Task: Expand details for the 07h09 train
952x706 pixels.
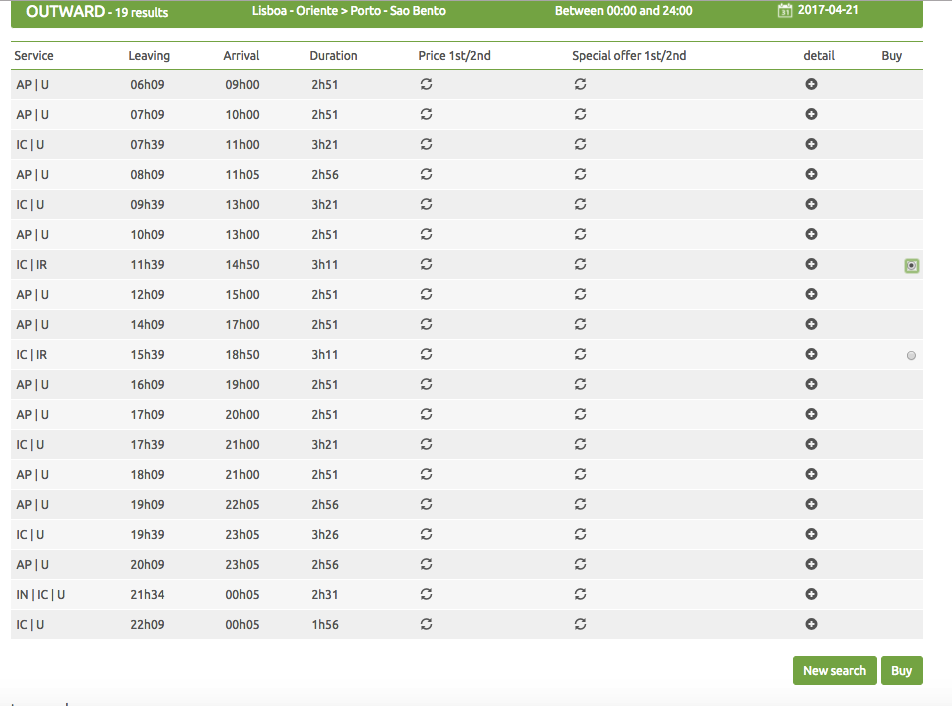Action: tap(811, 115)
